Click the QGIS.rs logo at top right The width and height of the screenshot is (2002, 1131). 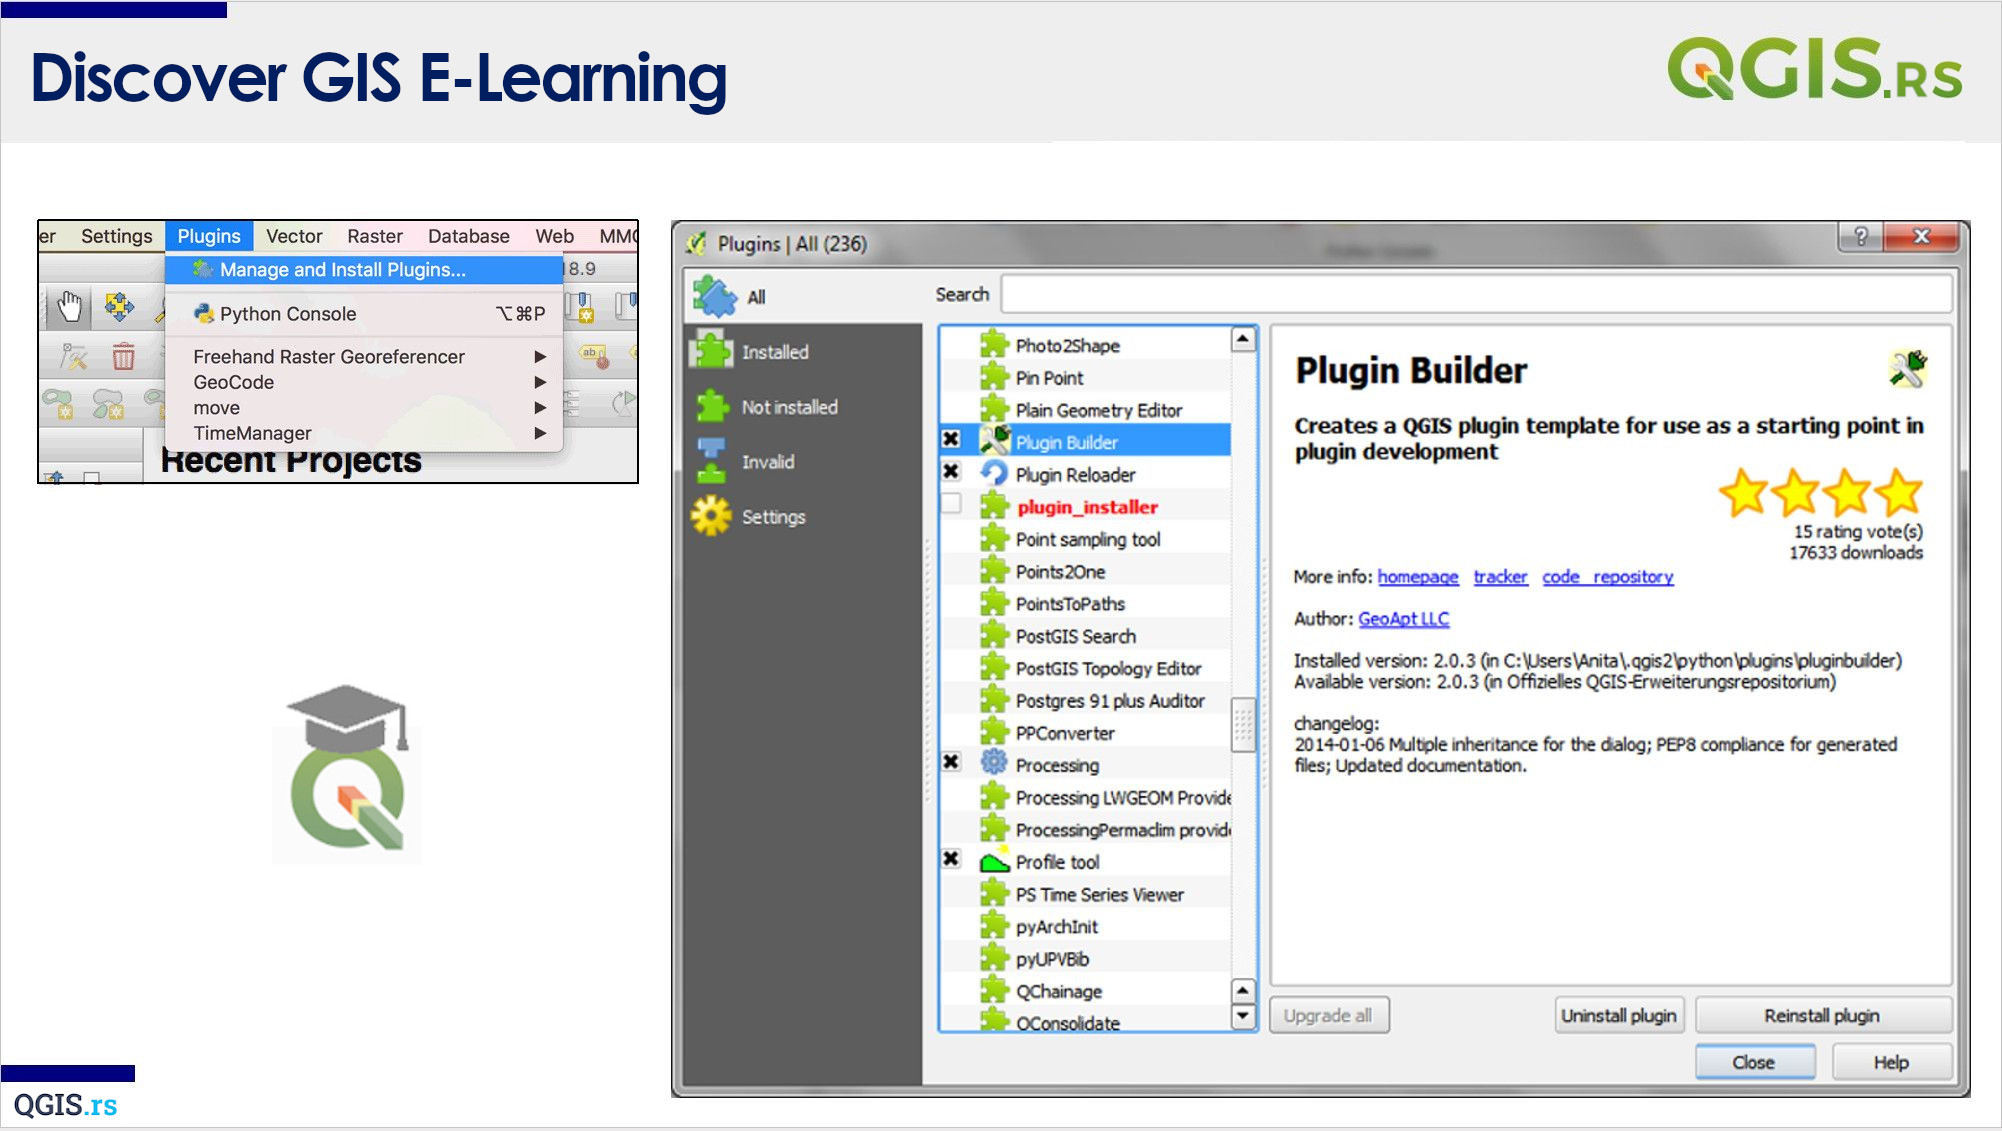[1815, 68]
